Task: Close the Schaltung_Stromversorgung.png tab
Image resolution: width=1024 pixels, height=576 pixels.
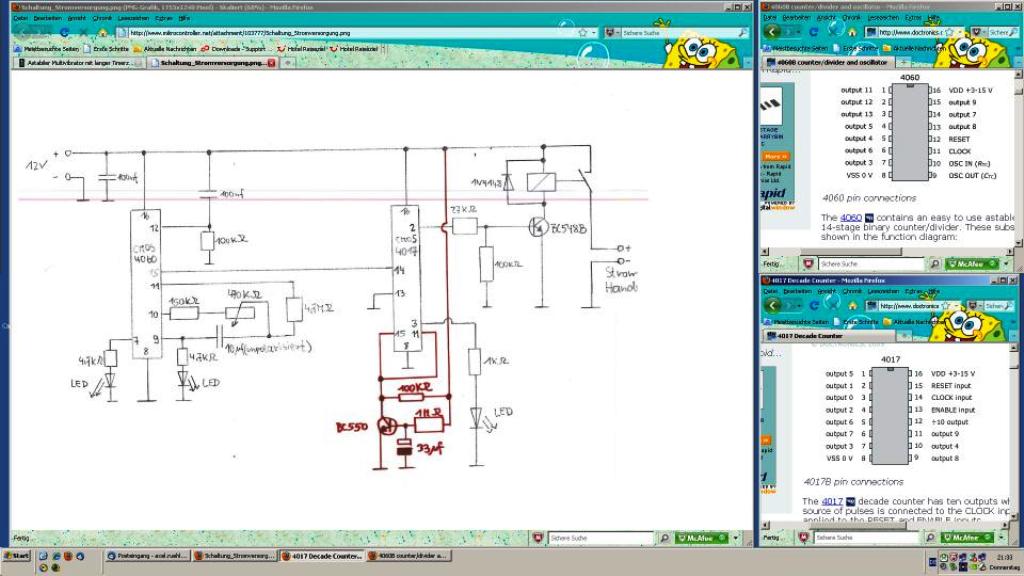Action: 272,63
